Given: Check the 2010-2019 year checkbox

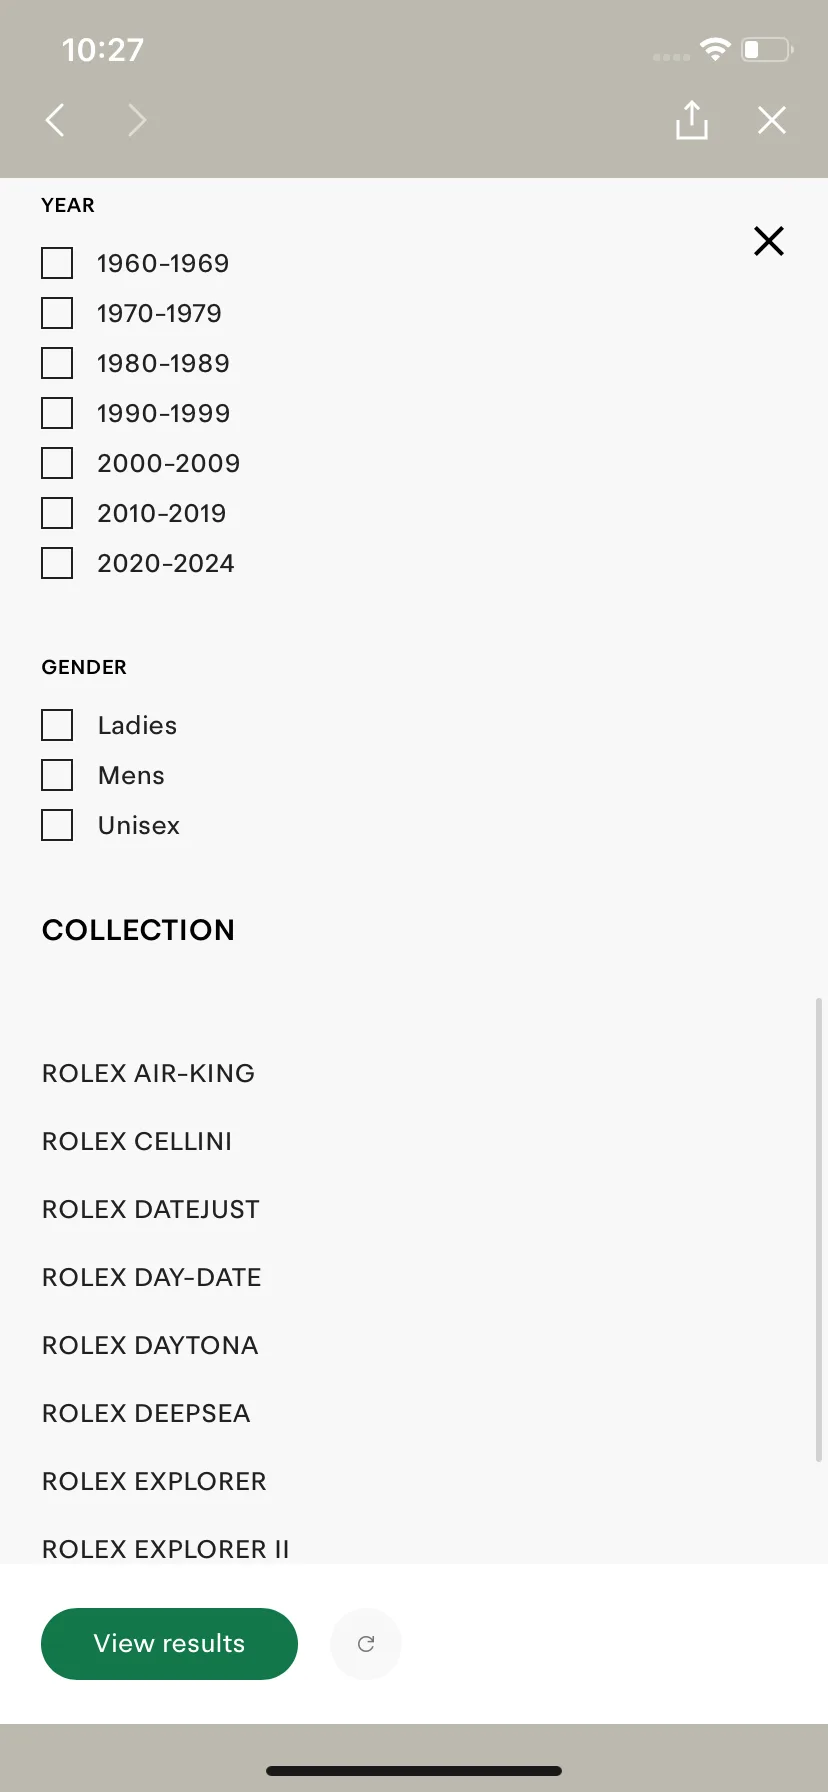Looking at the screenshot, I should 57,513.
